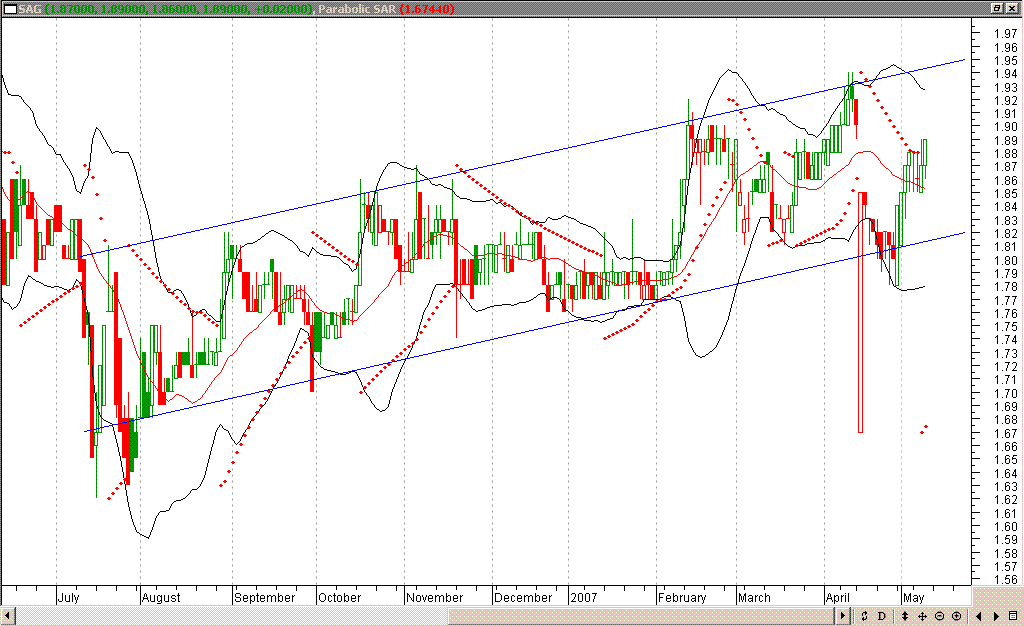The width and height of the screenshot is (1024, 626).
Task: Click the horizontal scrollbar thumb
Action: pos(641,616)
